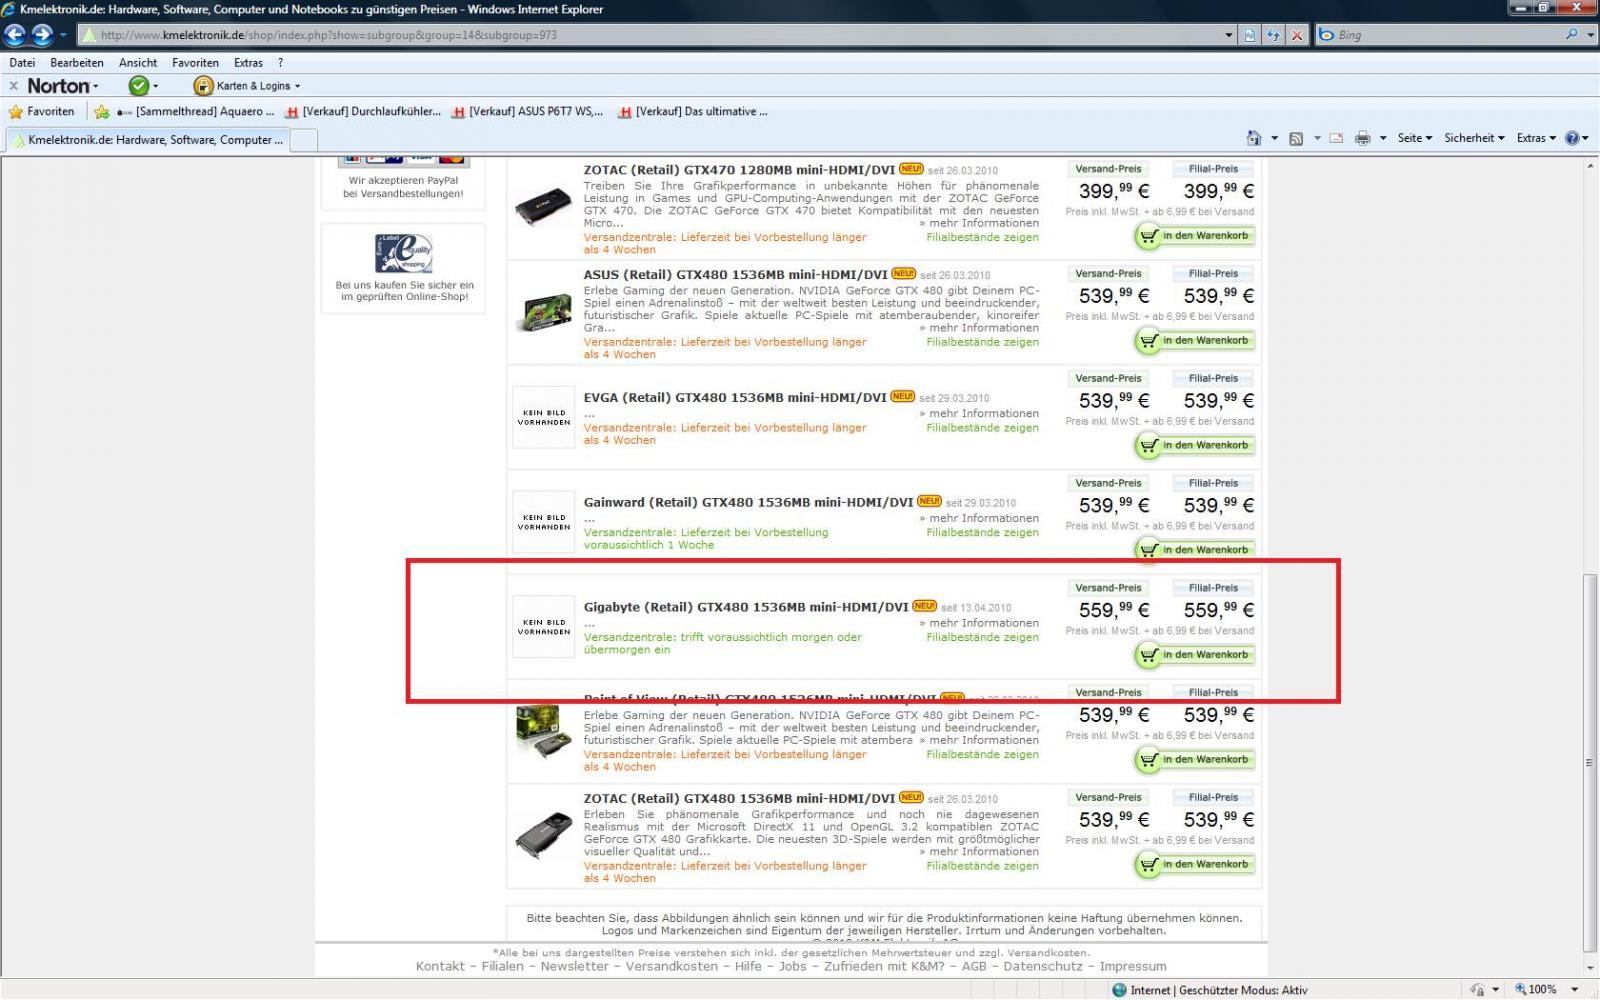The height and width of the screenshot is (1000, 1600).
Task: Stop loading with the red X icon
Action: tap(1297, 35)
